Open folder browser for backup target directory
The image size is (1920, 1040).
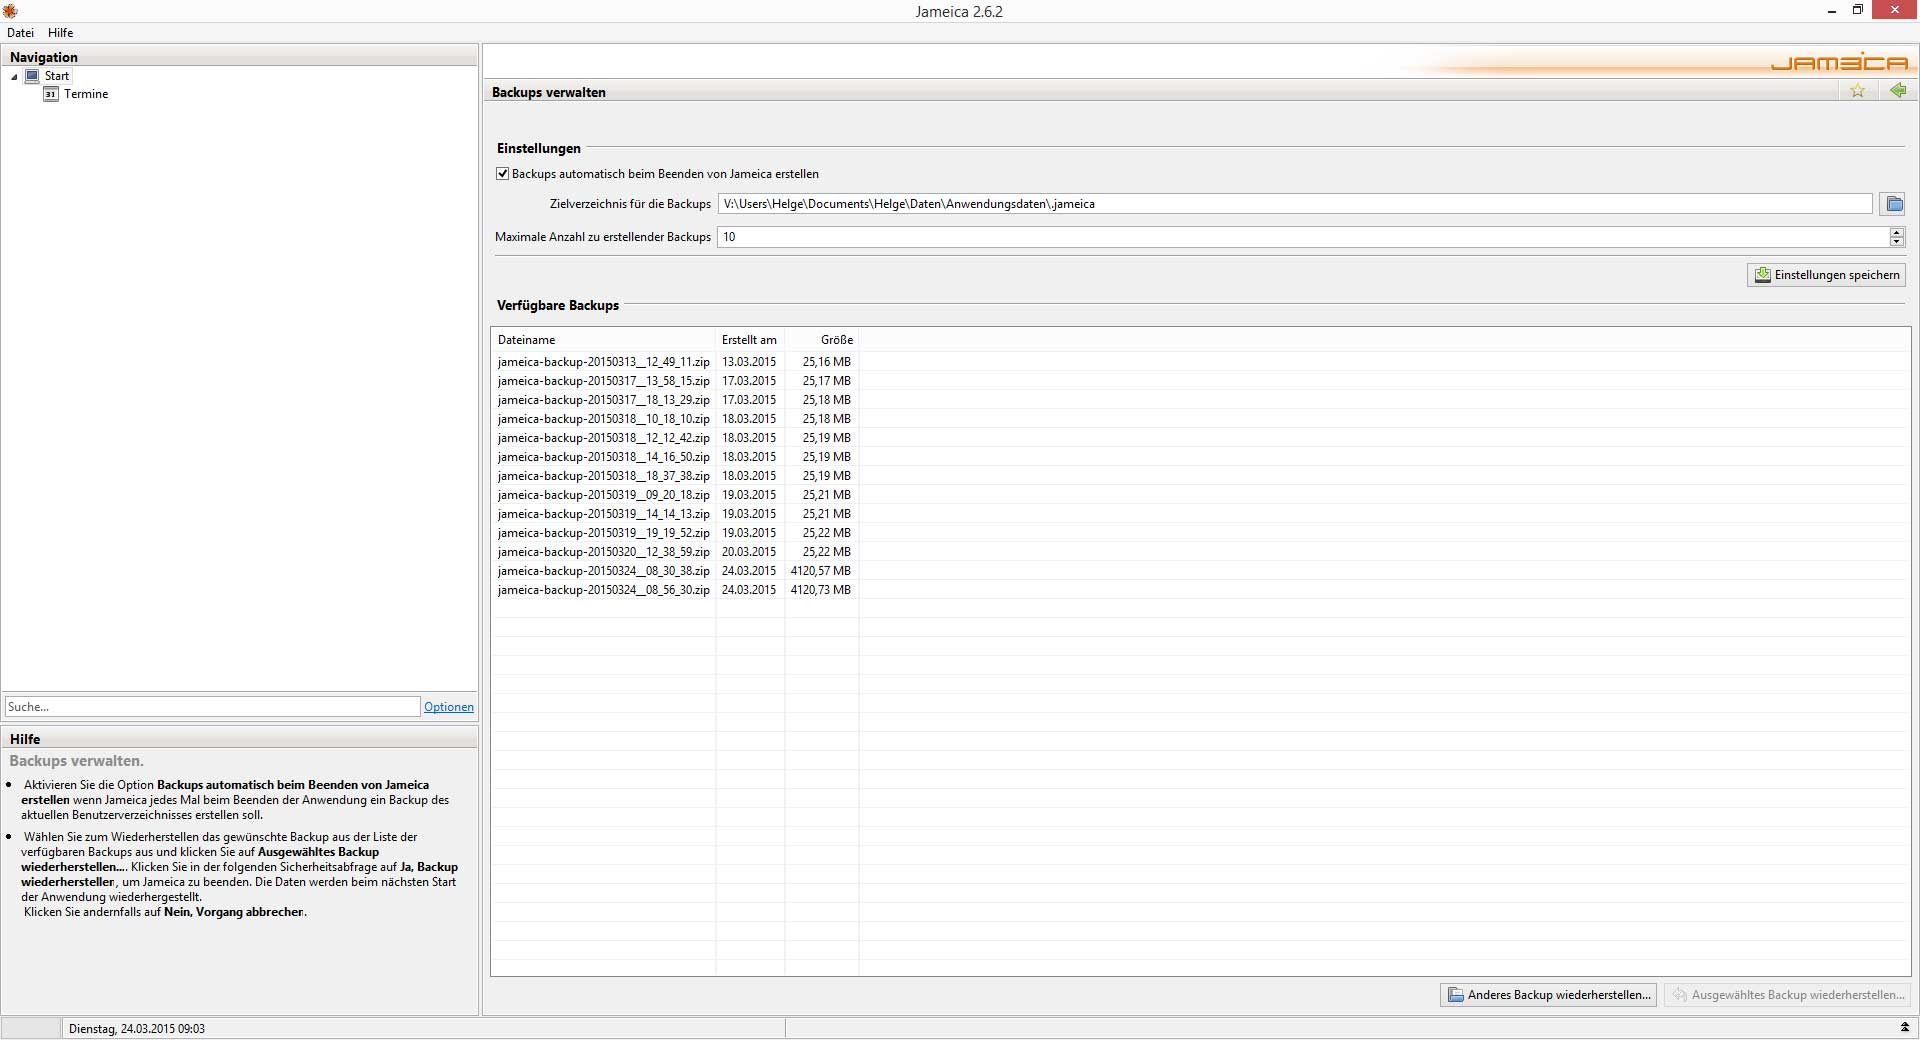(x=1894, y=204)
